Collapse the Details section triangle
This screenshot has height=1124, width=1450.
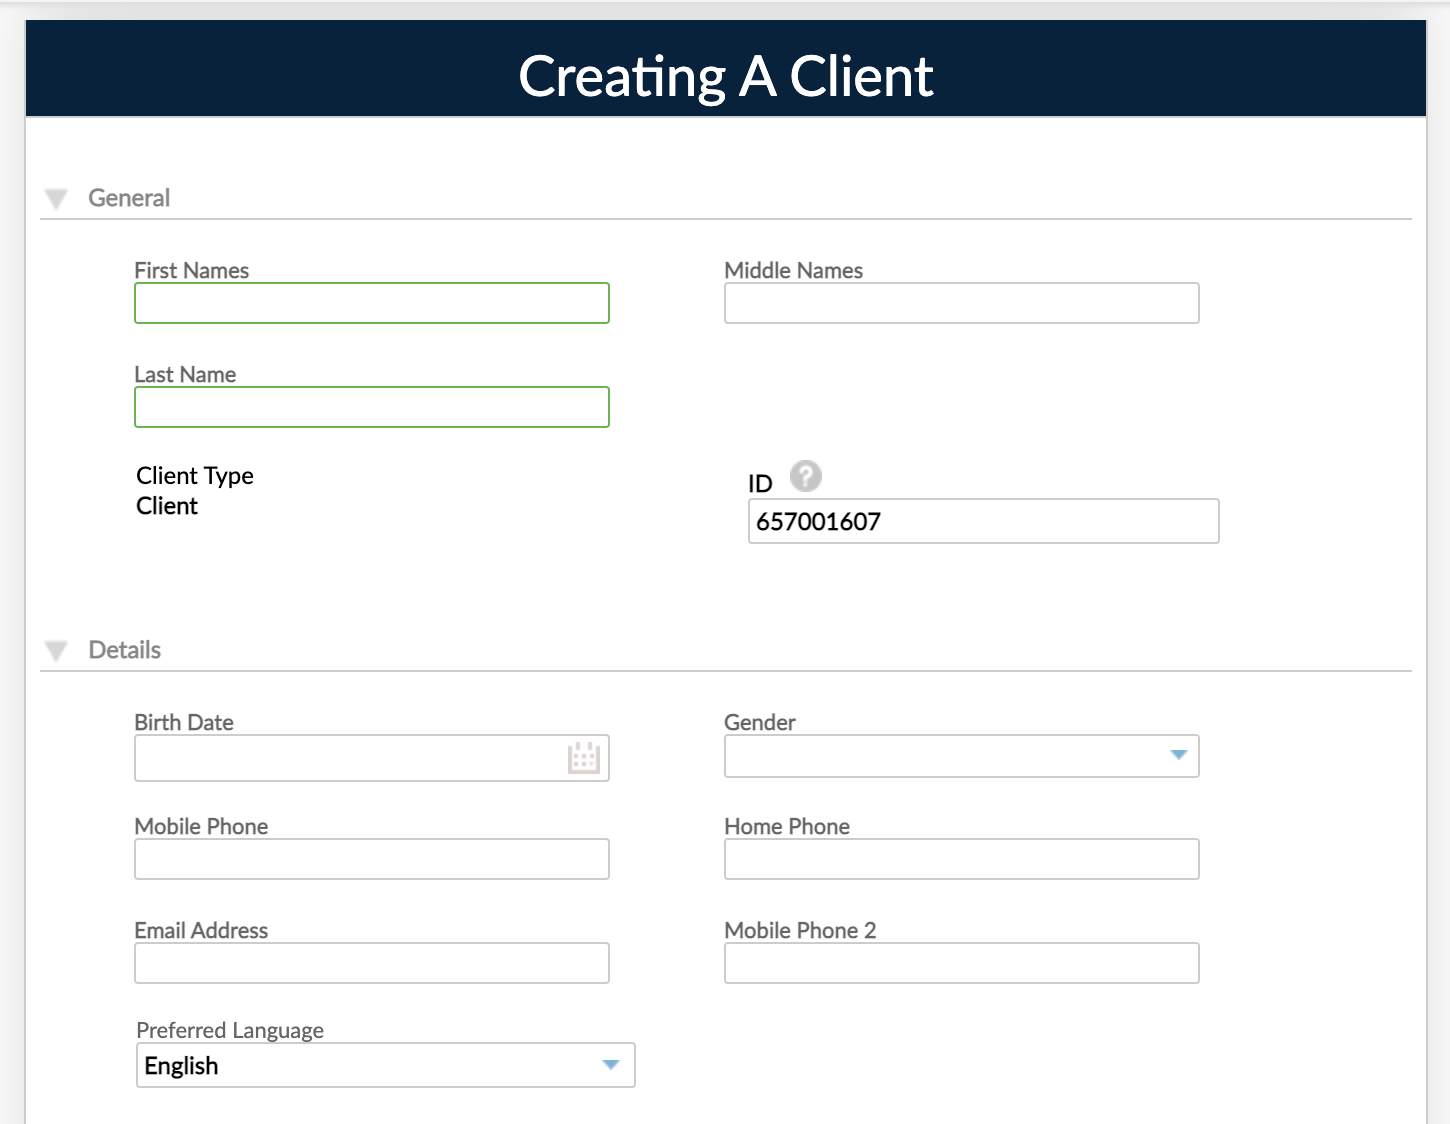point(57,649)
